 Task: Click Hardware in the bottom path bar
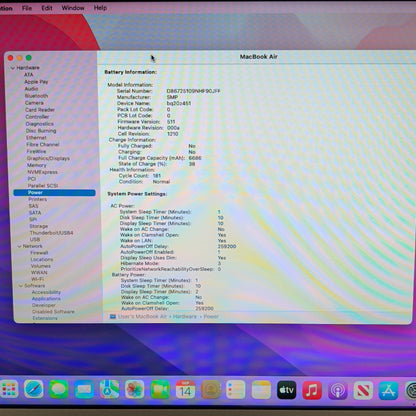[x=185, y=316]
